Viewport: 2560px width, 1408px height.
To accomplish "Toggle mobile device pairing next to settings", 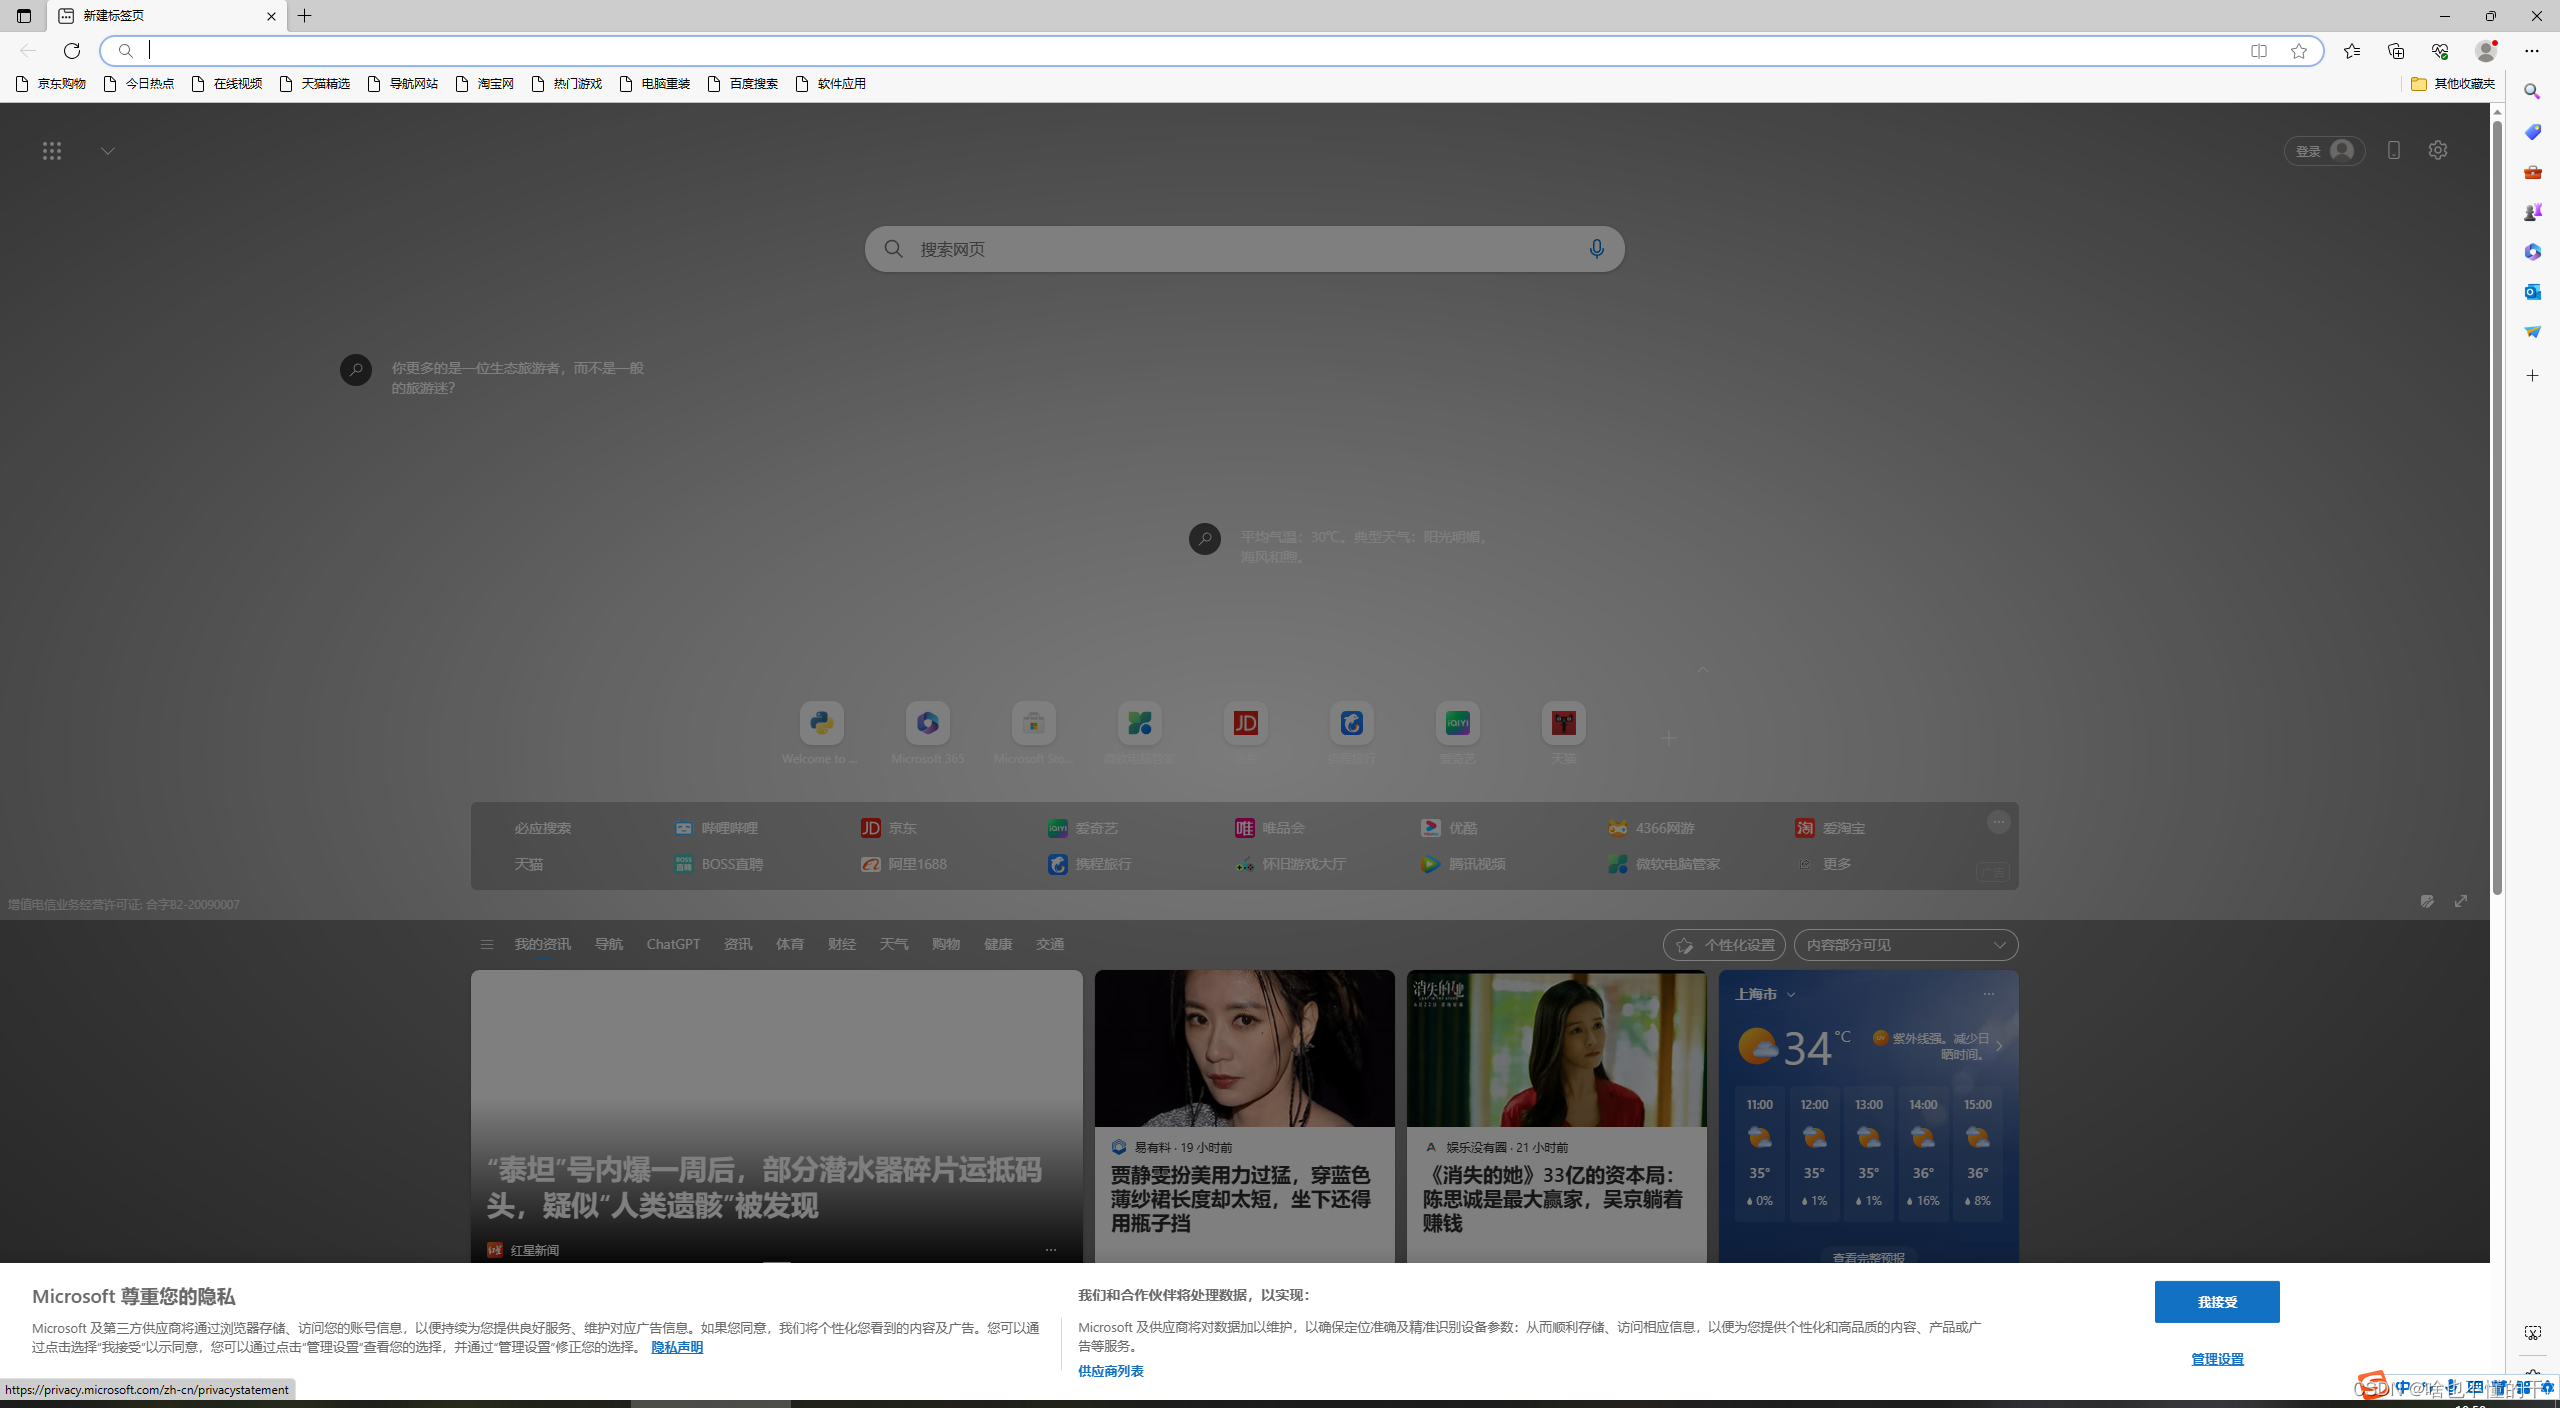I will pos(2394,150).
